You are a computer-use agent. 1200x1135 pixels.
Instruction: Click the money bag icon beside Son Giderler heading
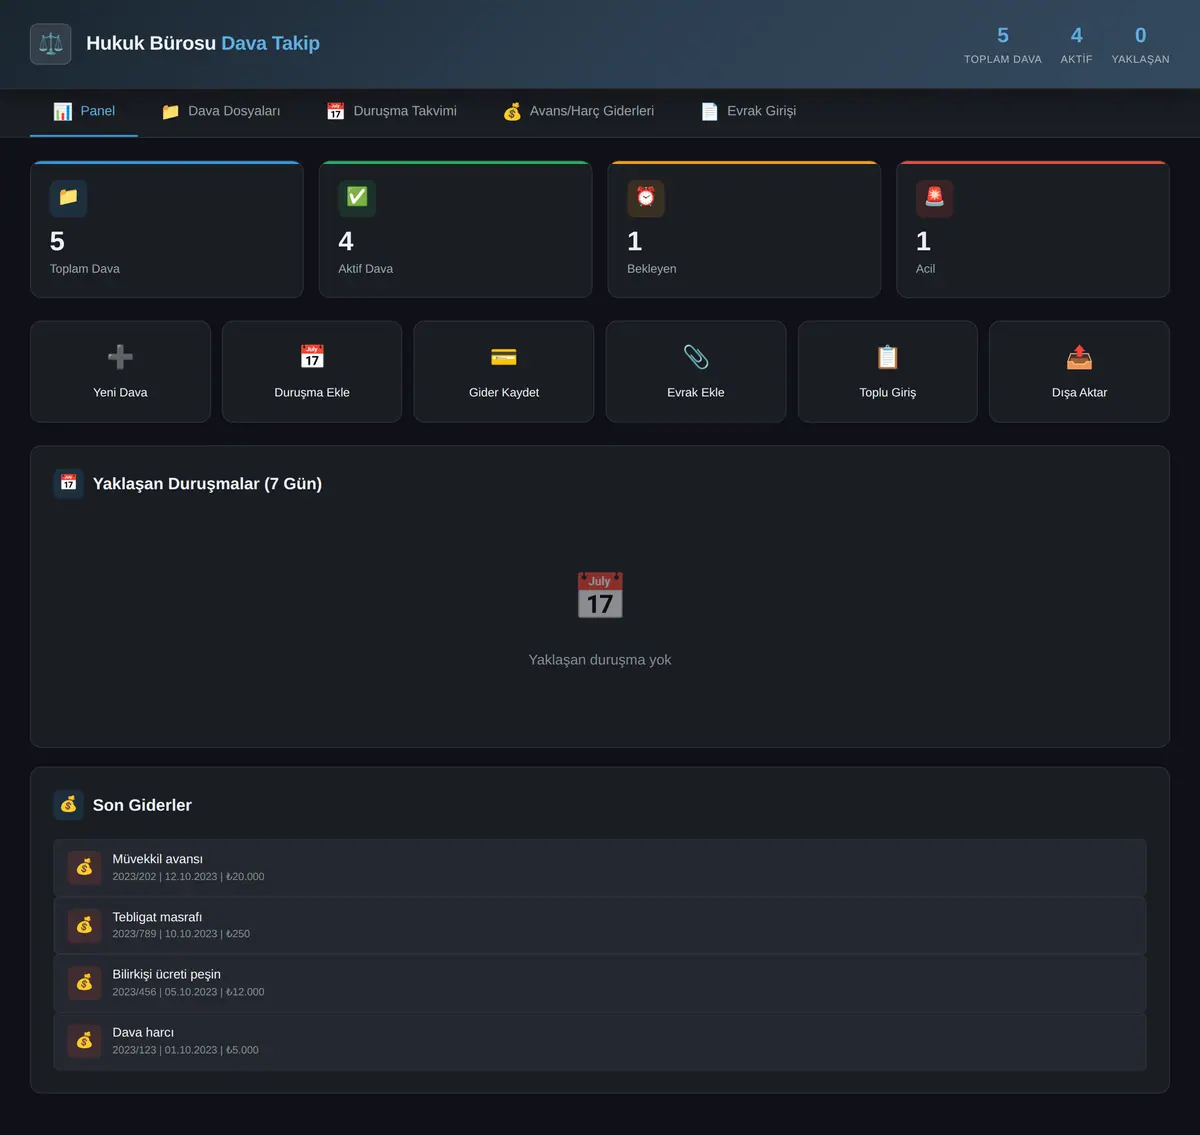[68, 805]
